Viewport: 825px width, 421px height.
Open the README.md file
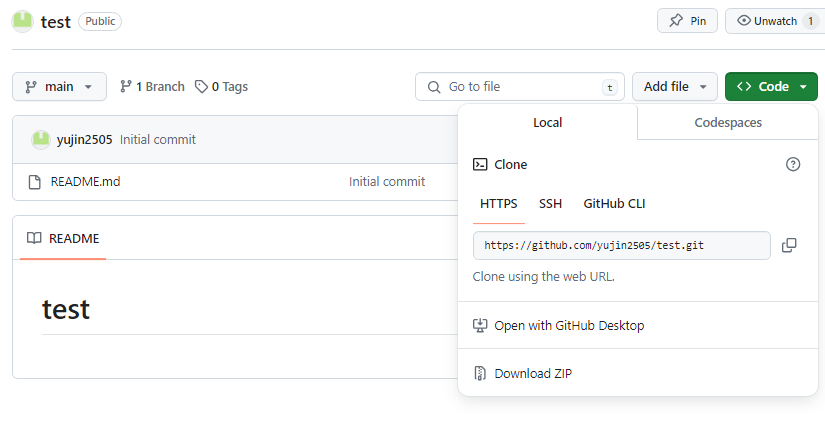point(85,182)
